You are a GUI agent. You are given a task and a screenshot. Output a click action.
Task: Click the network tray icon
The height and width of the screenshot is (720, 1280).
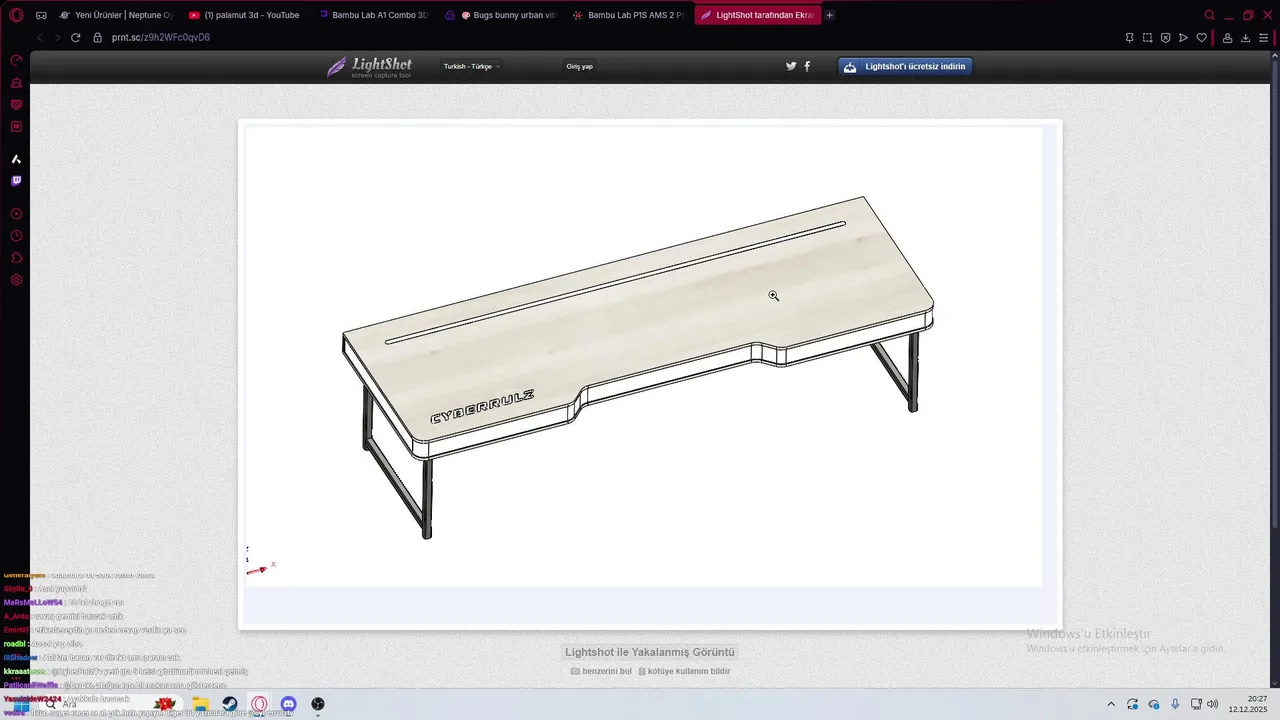[1196, 704]
